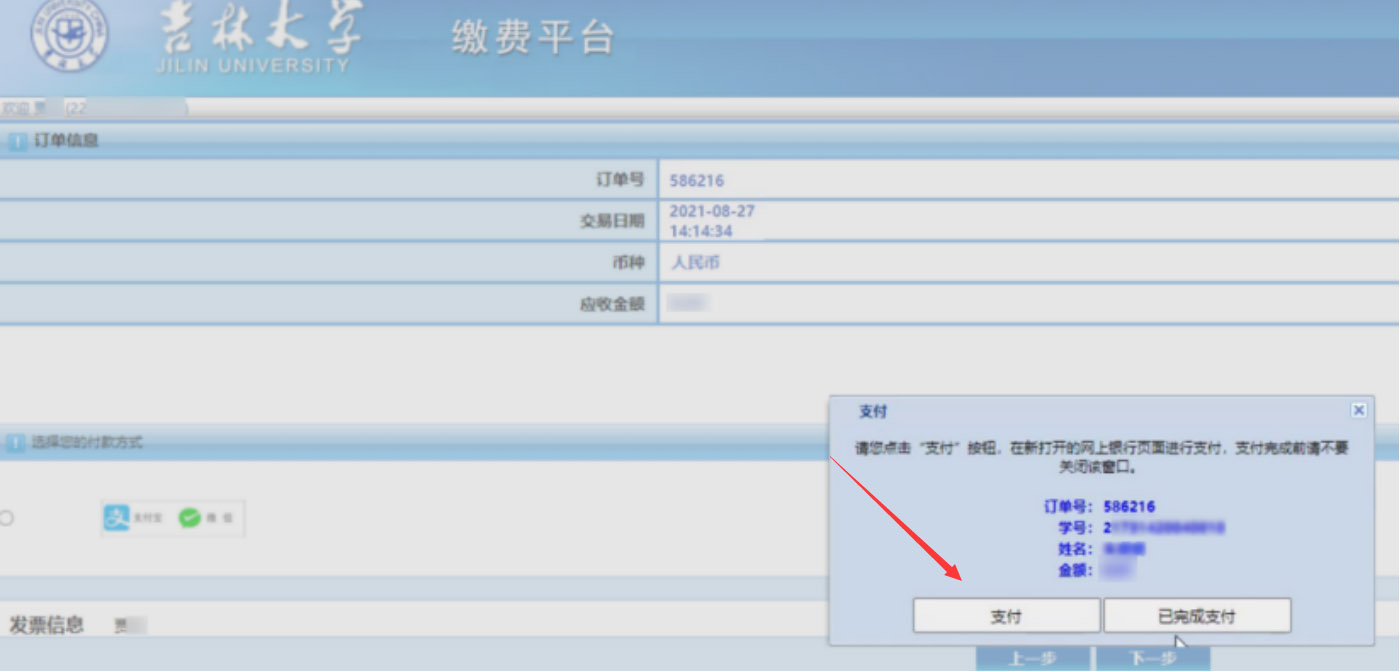This screenshot has height=671, width=1400.
Task: Click the Jilin University seal logo
Action: tap(68, 37)
